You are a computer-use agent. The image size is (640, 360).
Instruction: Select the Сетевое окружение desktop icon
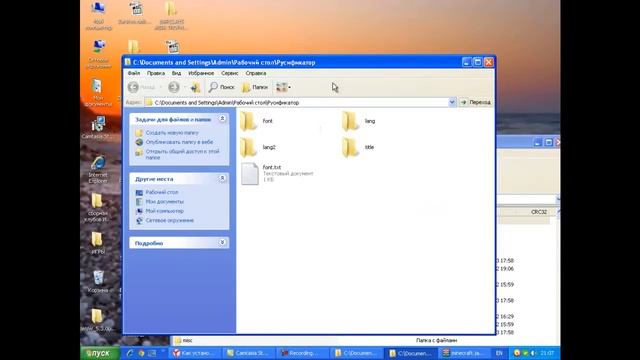click(x=98, y=54)
